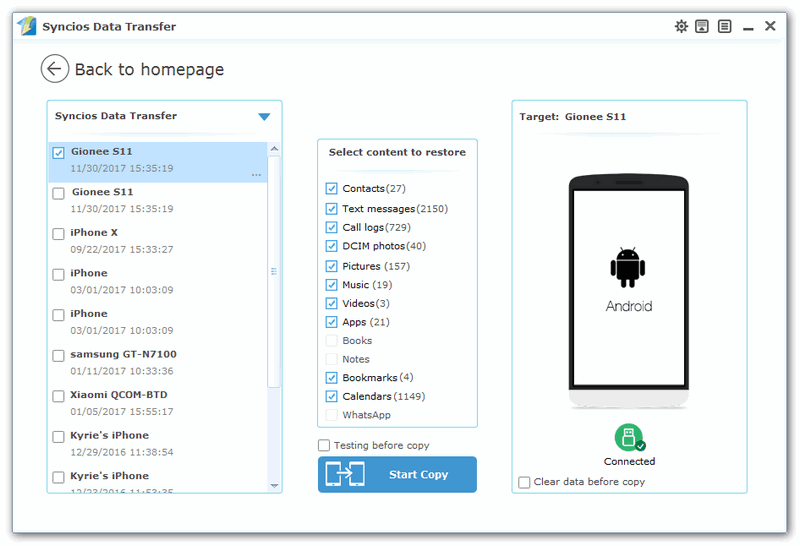Click the backup list scroll down arrow
This screenshot has width=800, height=546.
(x=274, y=486)
